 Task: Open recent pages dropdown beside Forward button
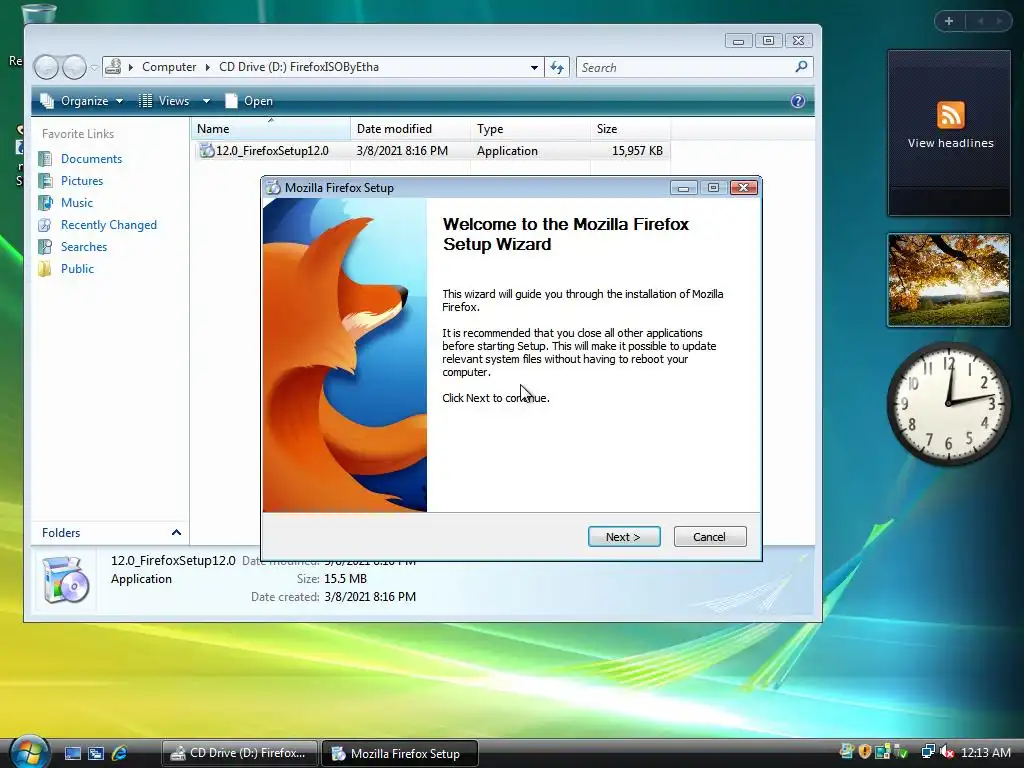pos(94,67)
